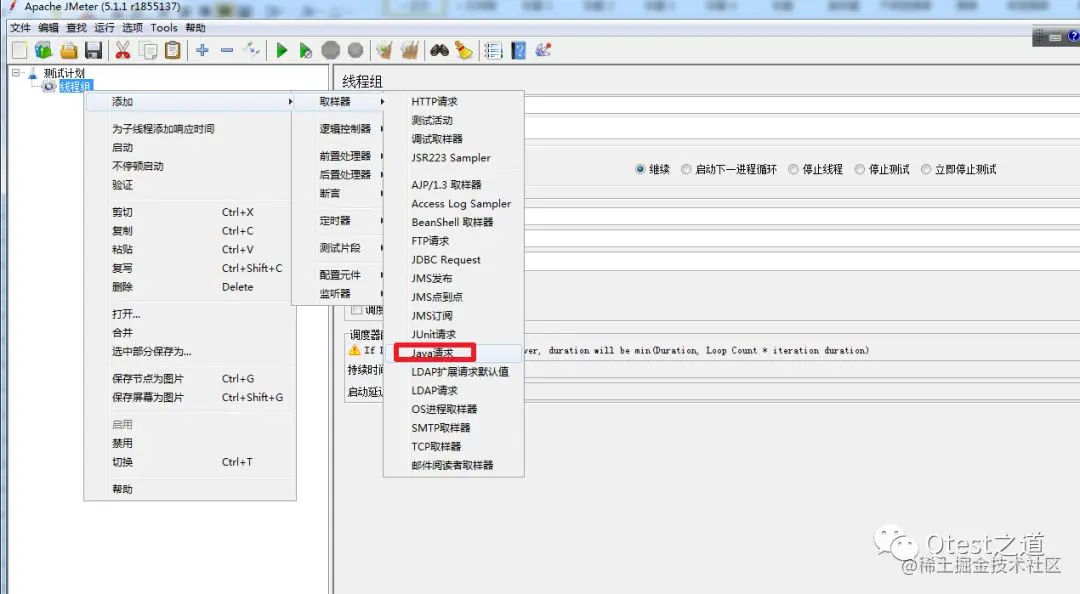Click the New test plan toolbar icon
This screenshot has width=1080, height=594.
(x=20, y=50)
